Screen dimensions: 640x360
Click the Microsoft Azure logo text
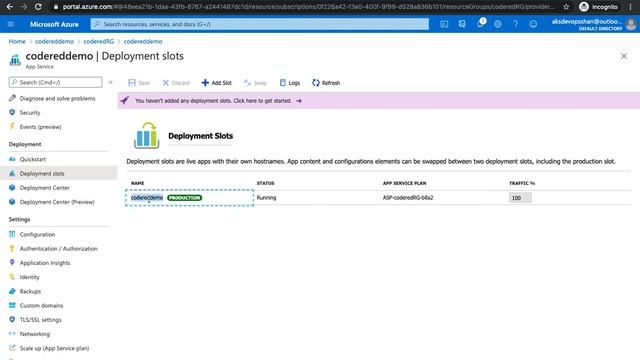click(x=54, y=24)
